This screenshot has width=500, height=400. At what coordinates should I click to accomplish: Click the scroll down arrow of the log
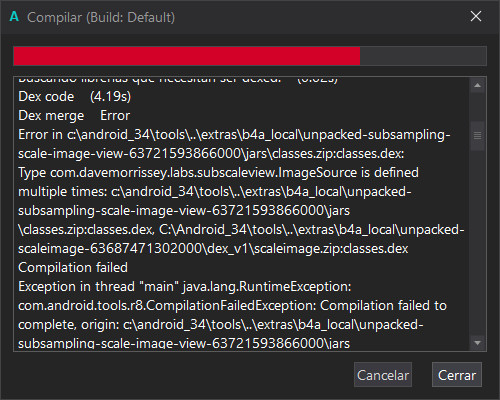pos(477,343)
